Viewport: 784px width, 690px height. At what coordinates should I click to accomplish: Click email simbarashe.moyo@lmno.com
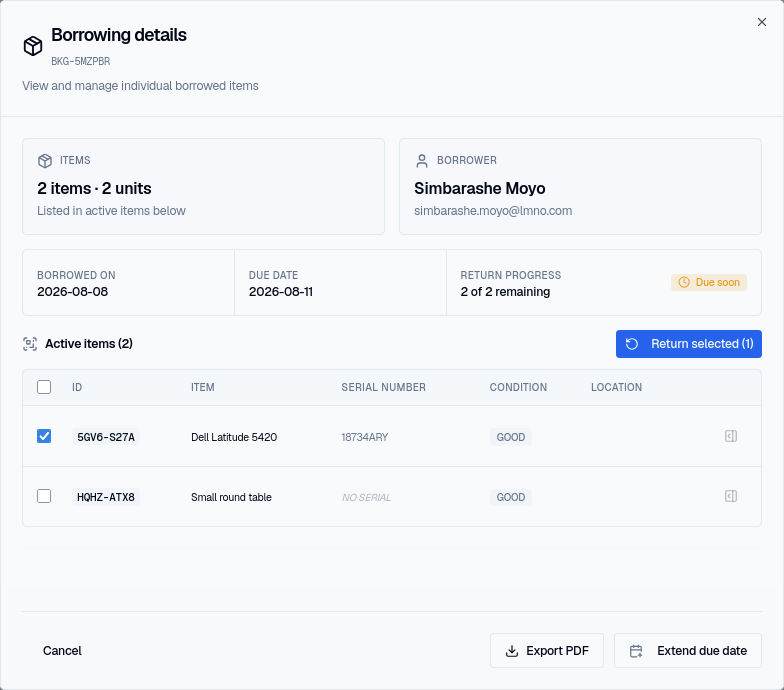[x=492, y=210]
